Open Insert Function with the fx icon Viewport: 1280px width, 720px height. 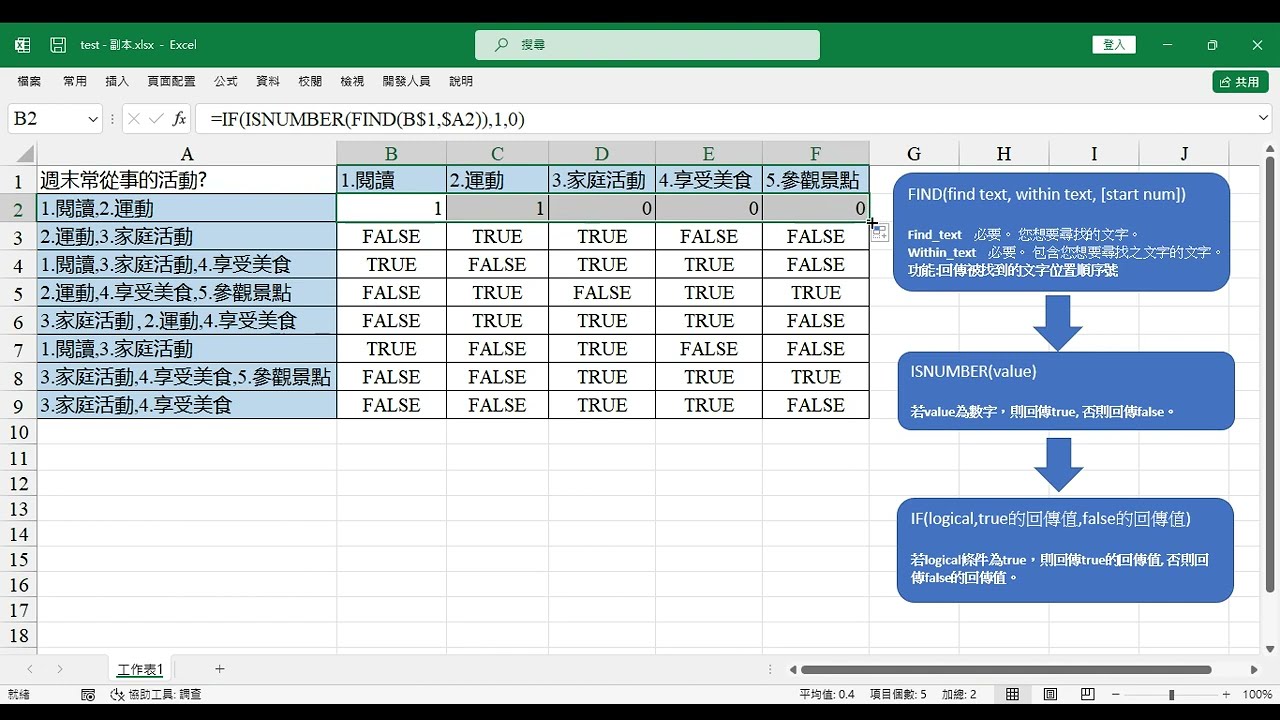[180, 119]
